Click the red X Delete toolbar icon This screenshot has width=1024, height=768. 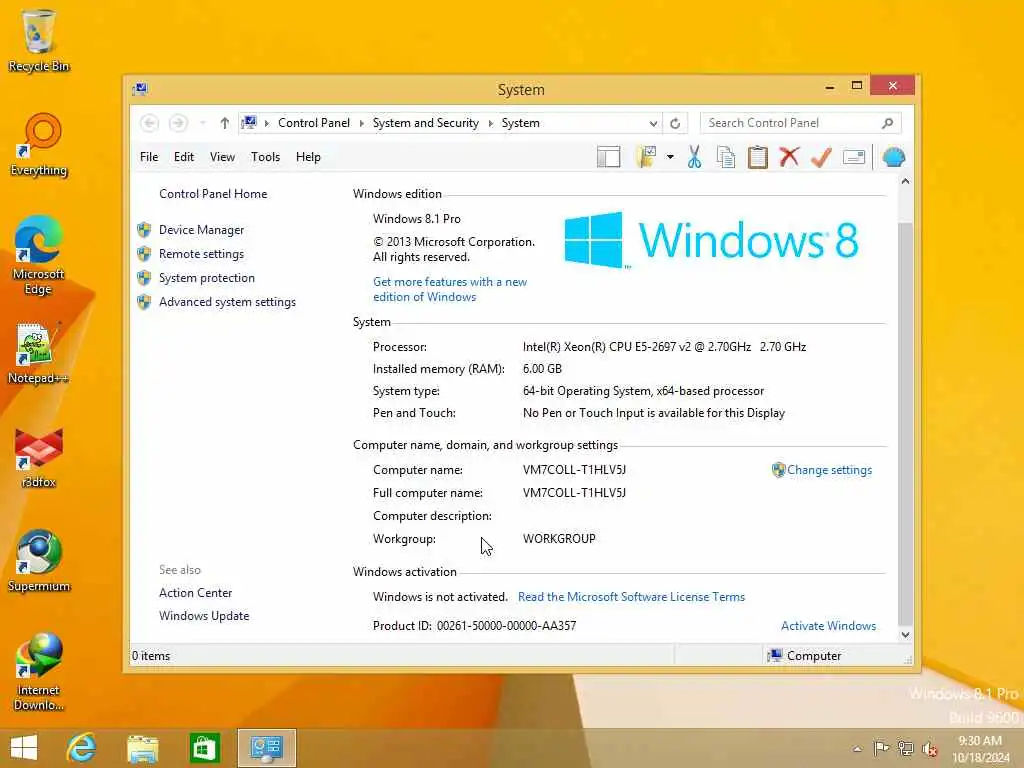790,157
